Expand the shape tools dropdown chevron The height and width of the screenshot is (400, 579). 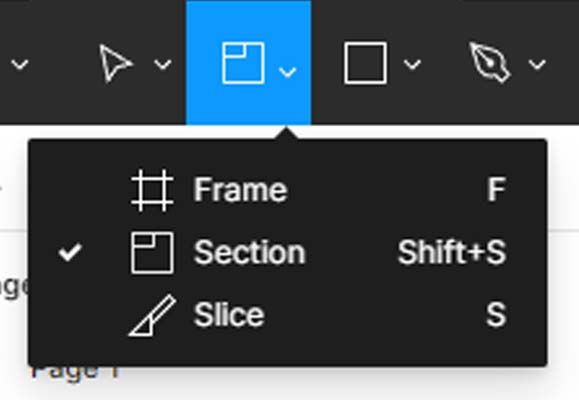point(412,64)
